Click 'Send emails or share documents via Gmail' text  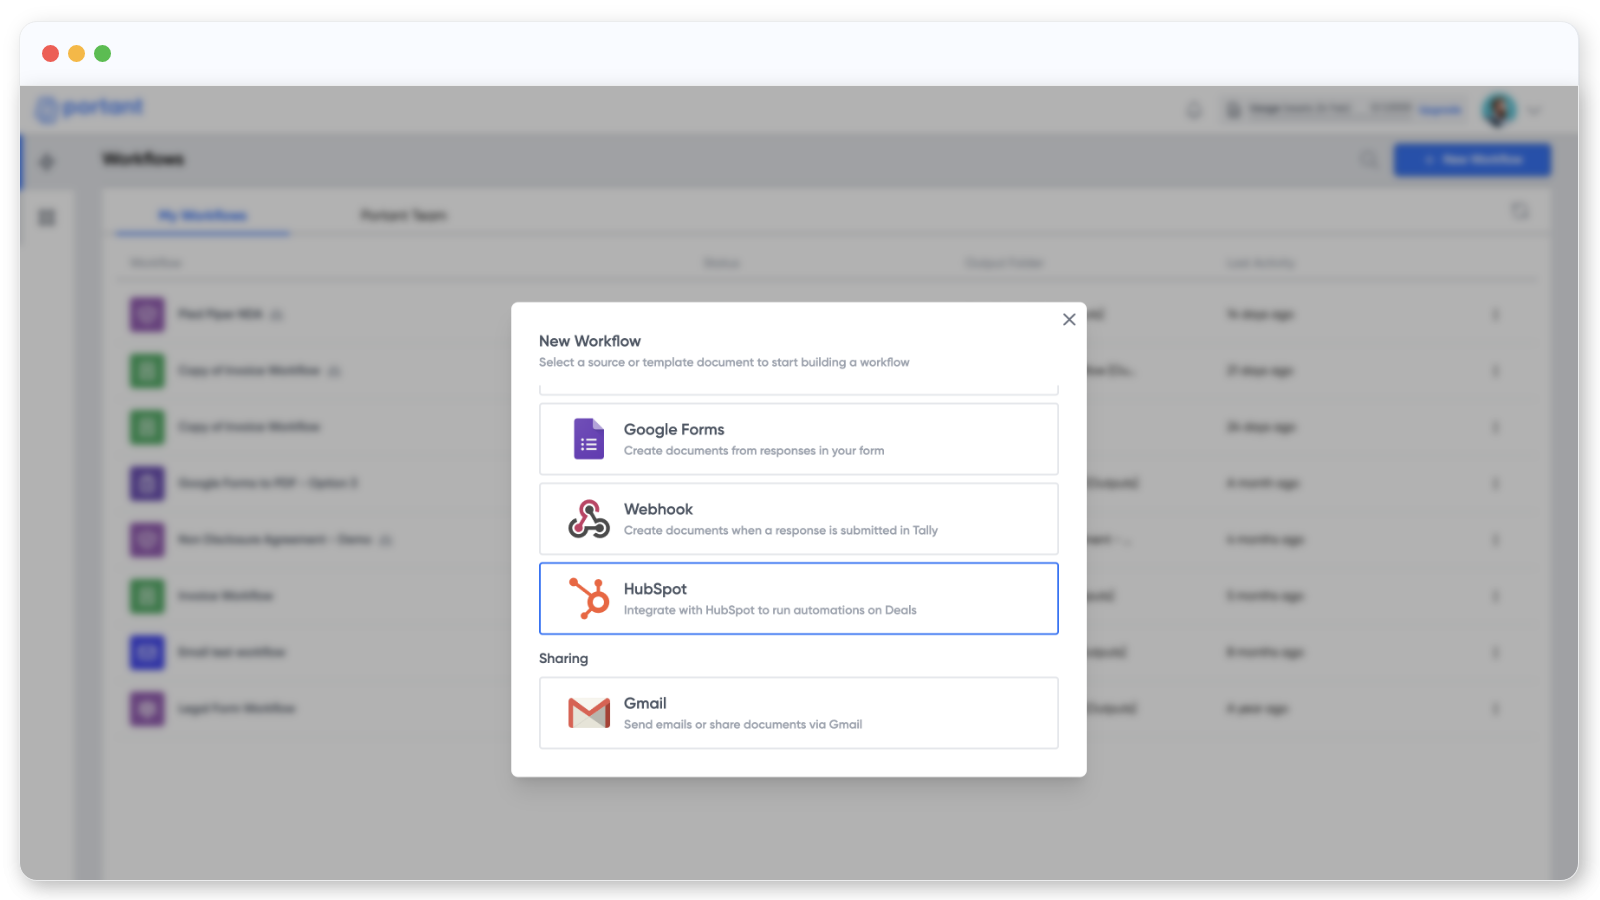pos(743,725)
